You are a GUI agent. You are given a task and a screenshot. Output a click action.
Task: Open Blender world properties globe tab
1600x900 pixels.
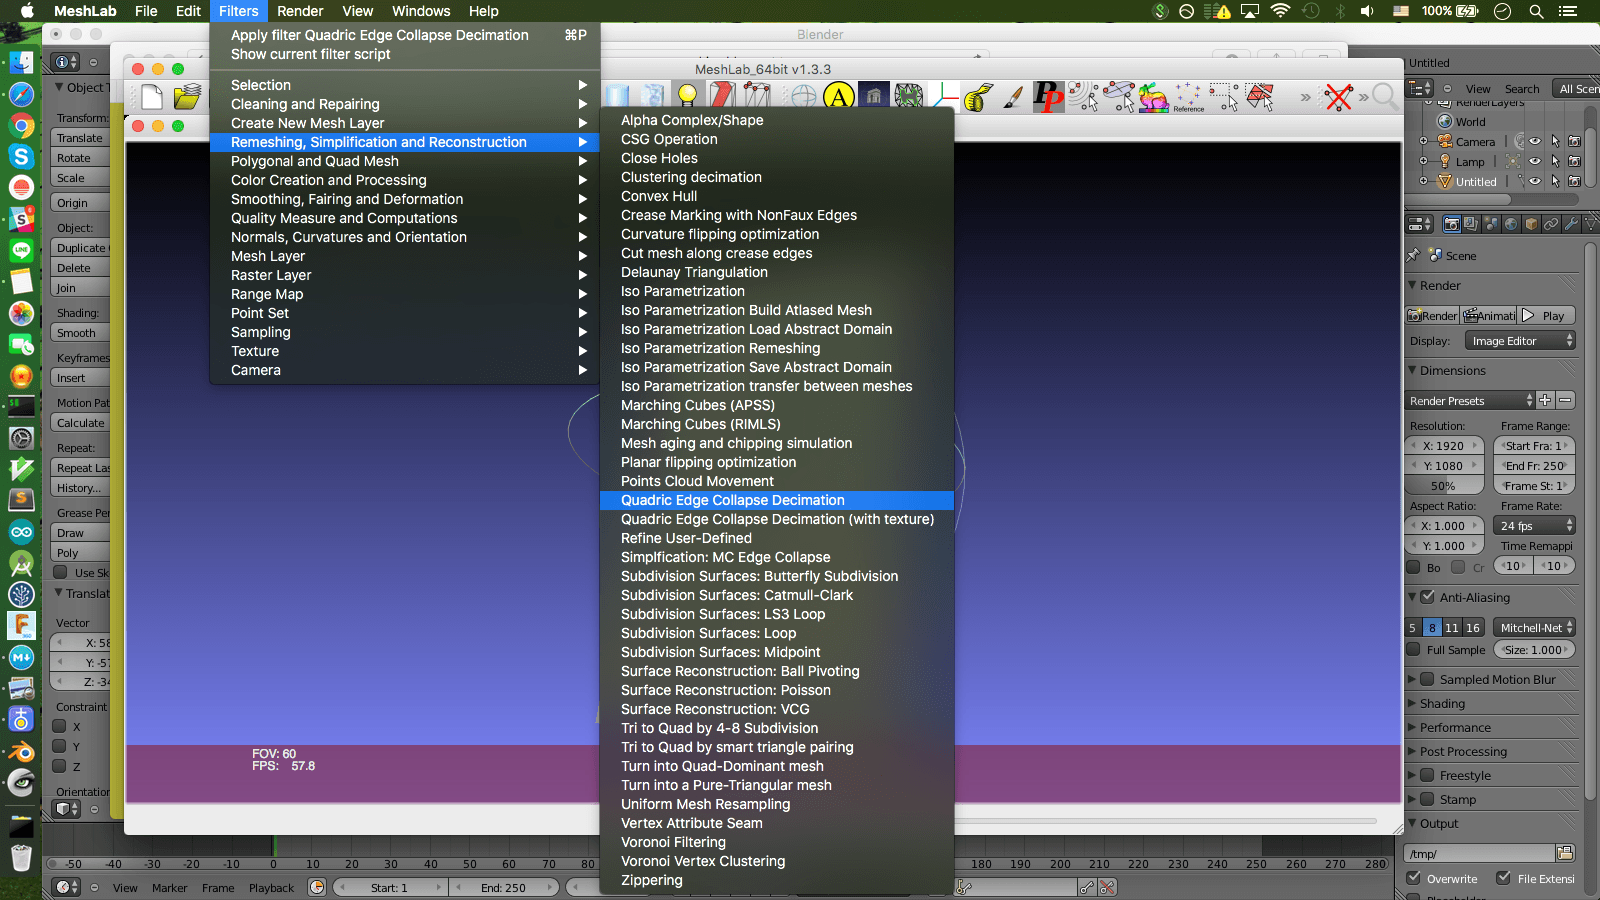pos(1511,224)
